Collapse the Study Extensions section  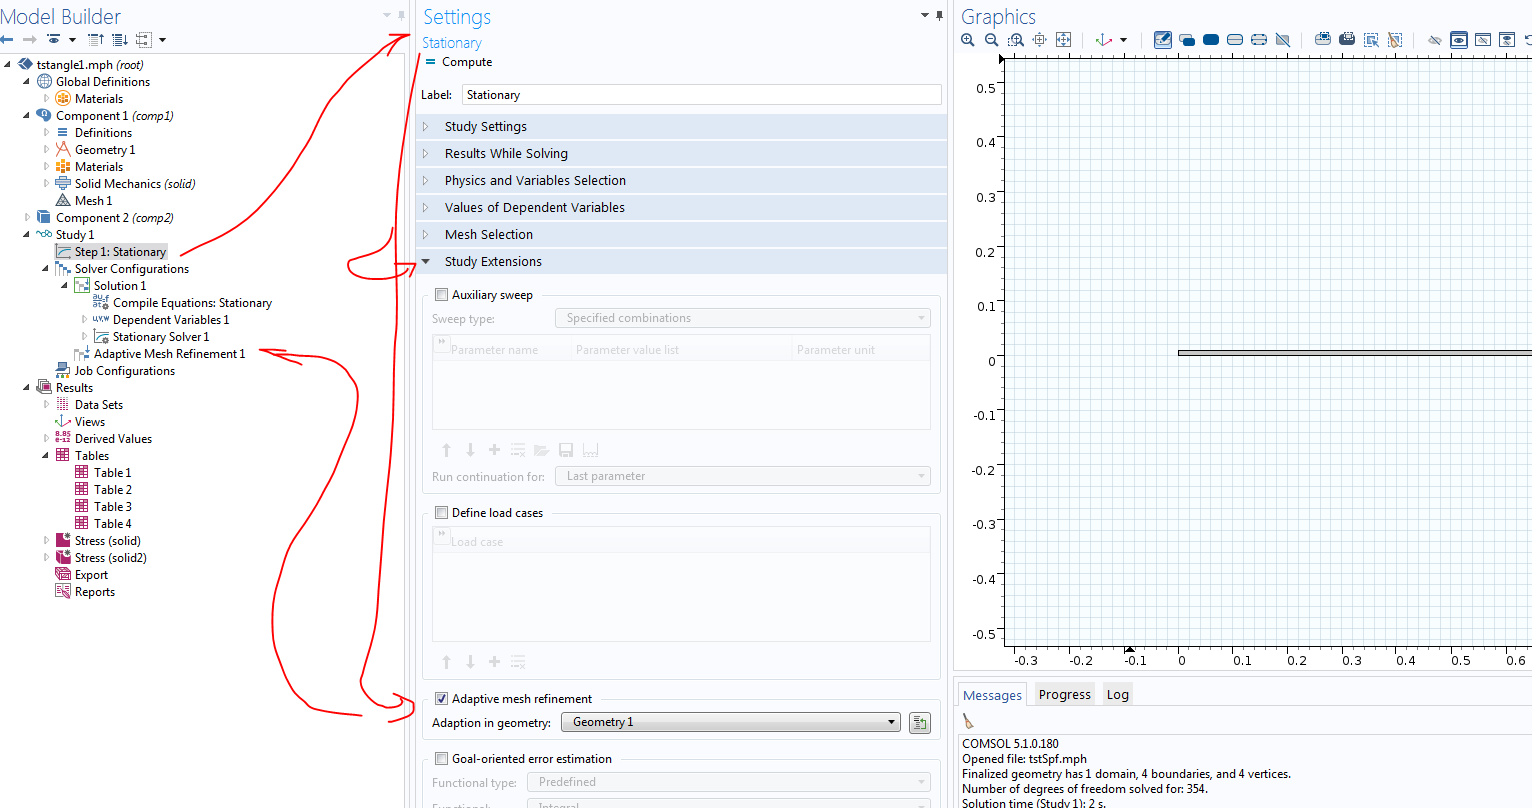pyautogui.click(x=493, y=262)
